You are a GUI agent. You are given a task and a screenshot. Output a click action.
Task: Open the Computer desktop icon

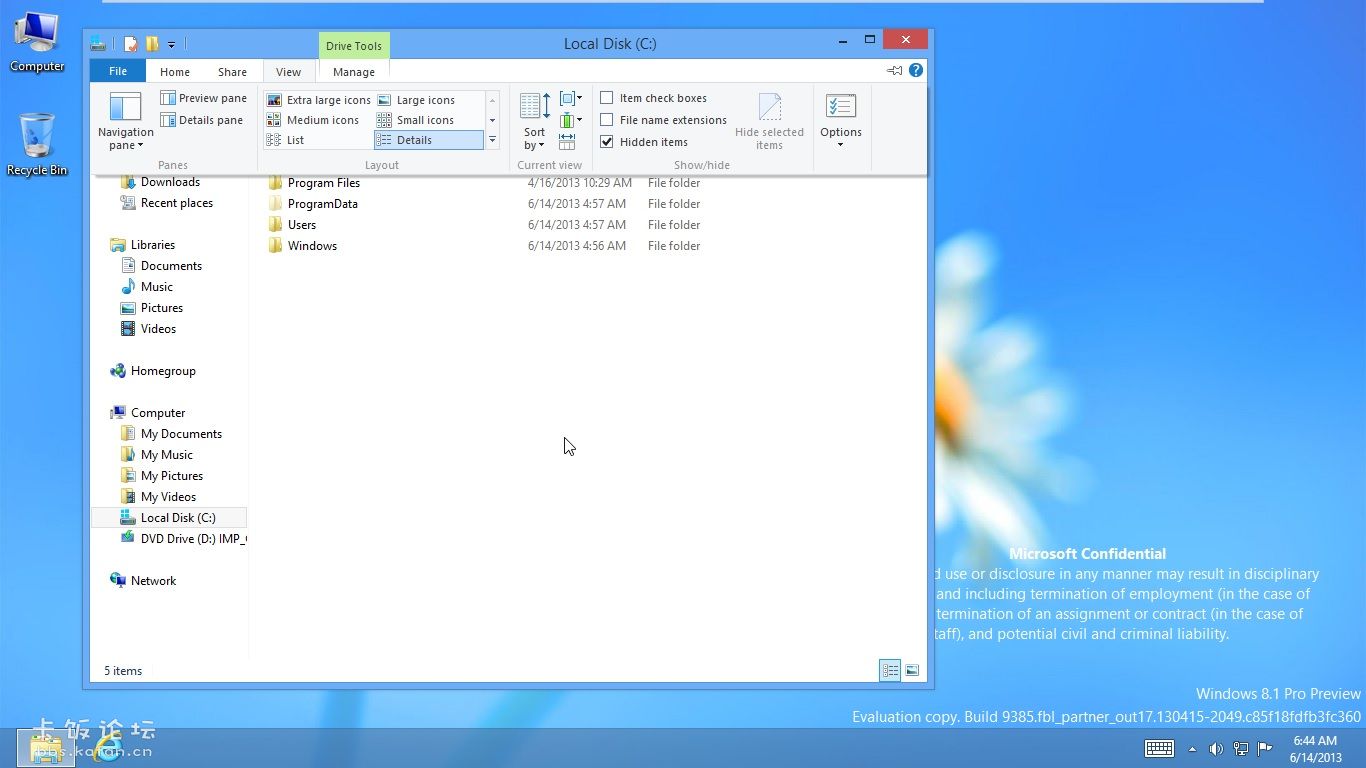pyautogui.click(x=37, y=42)
